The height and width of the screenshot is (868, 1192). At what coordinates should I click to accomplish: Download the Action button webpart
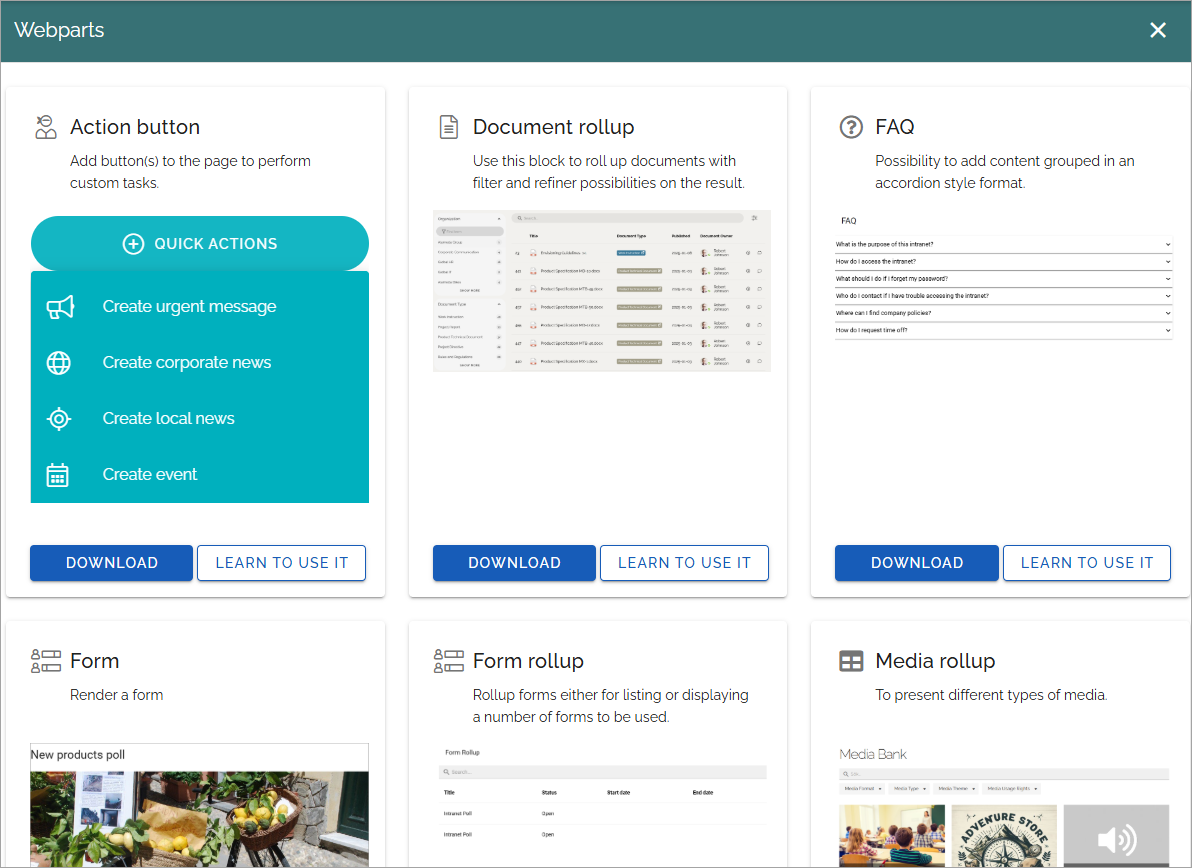[x=112, y=563]
